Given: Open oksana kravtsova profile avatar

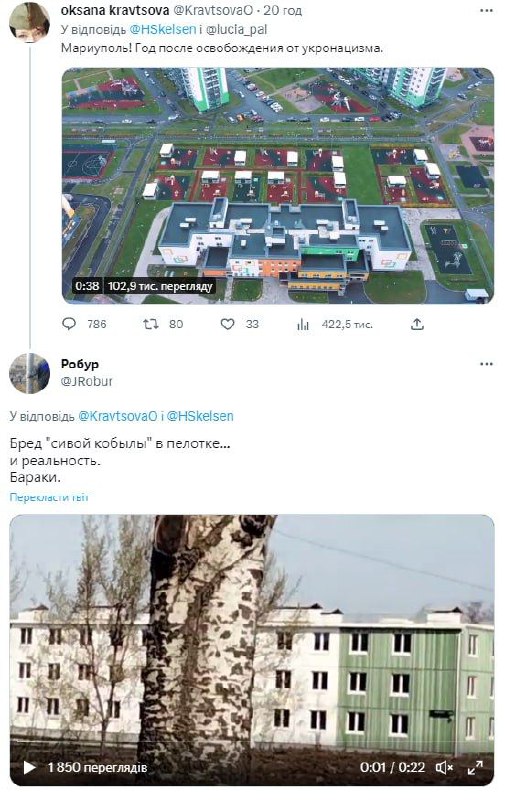Looking at the screenshot, I should pyautogui.click(x=29, y=21).
